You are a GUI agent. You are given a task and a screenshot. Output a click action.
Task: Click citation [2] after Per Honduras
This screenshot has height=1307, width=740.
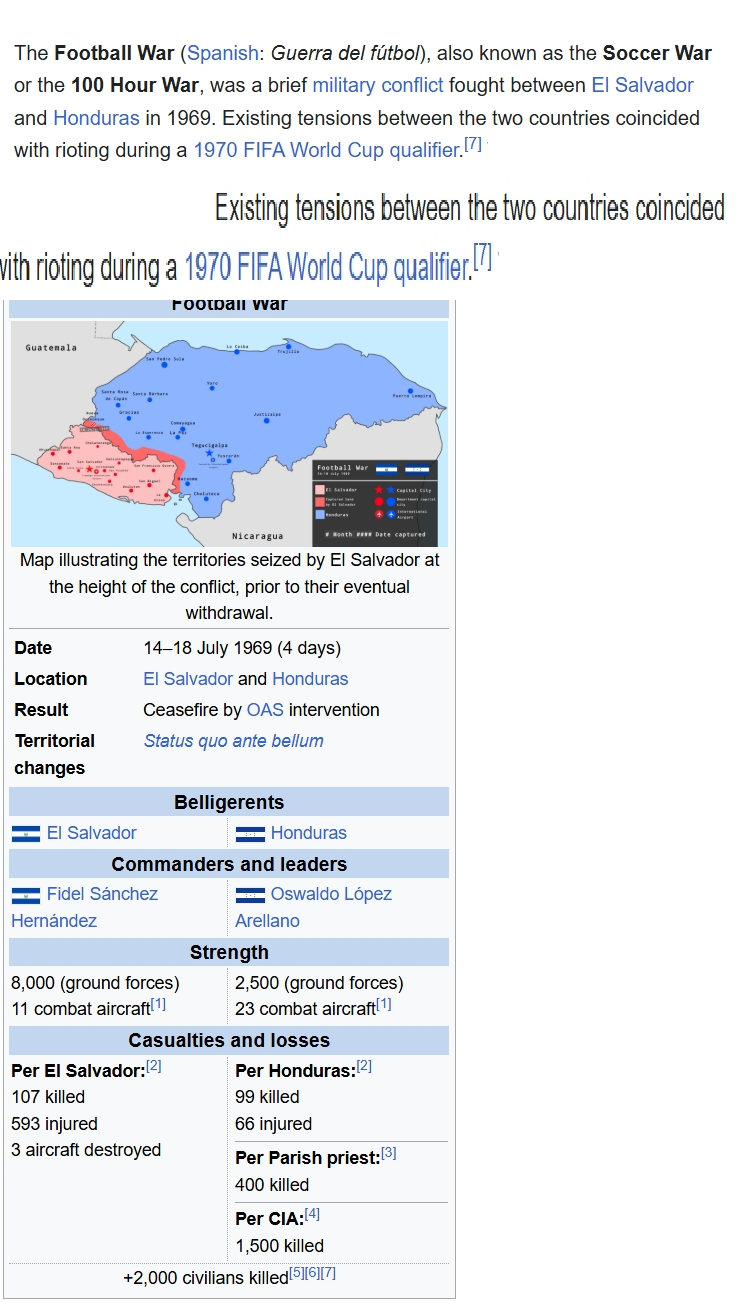[364, 1066]
